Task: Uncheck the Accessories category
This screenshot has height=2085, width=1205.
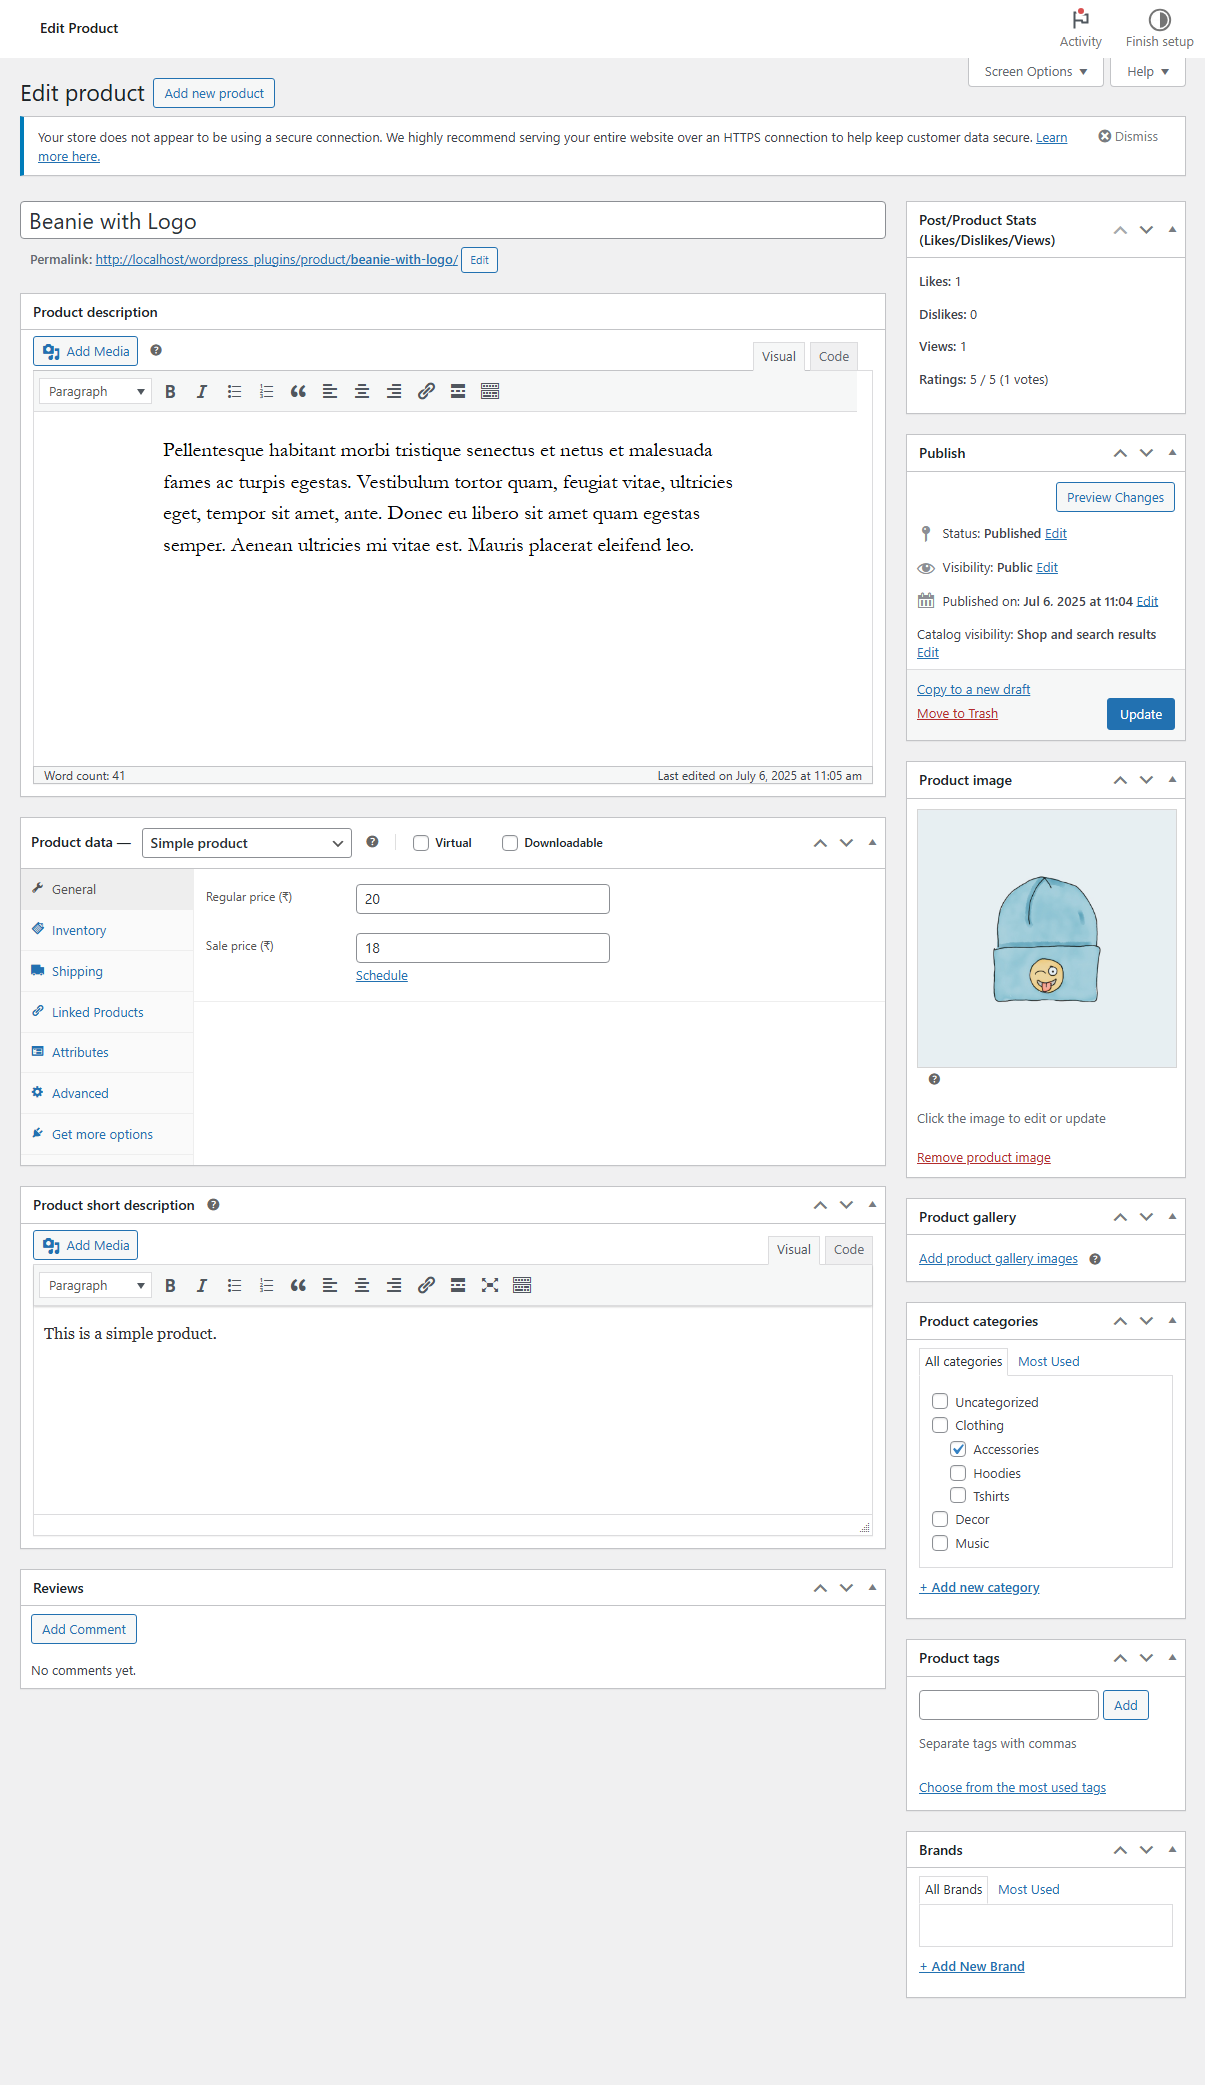Action: (x=958, y=1449)
